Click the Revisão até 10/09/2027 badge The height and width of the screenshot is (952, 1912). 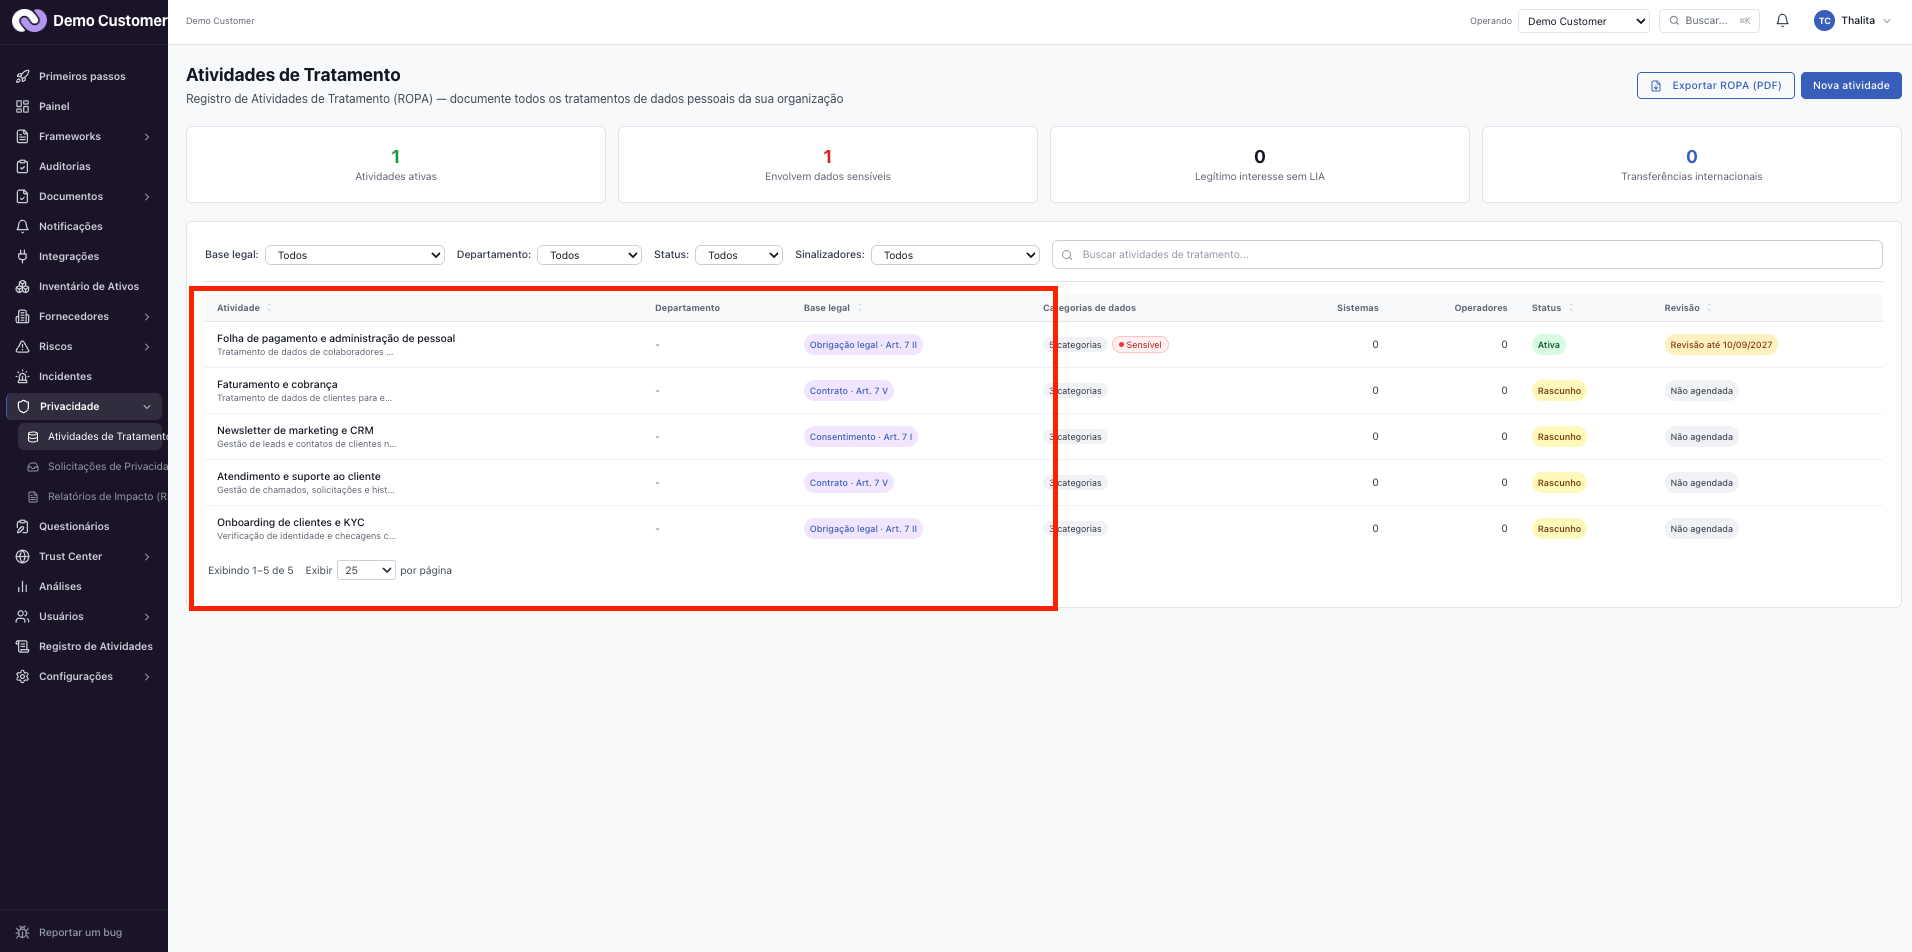pyautogui.click(x=1720, y=345)
